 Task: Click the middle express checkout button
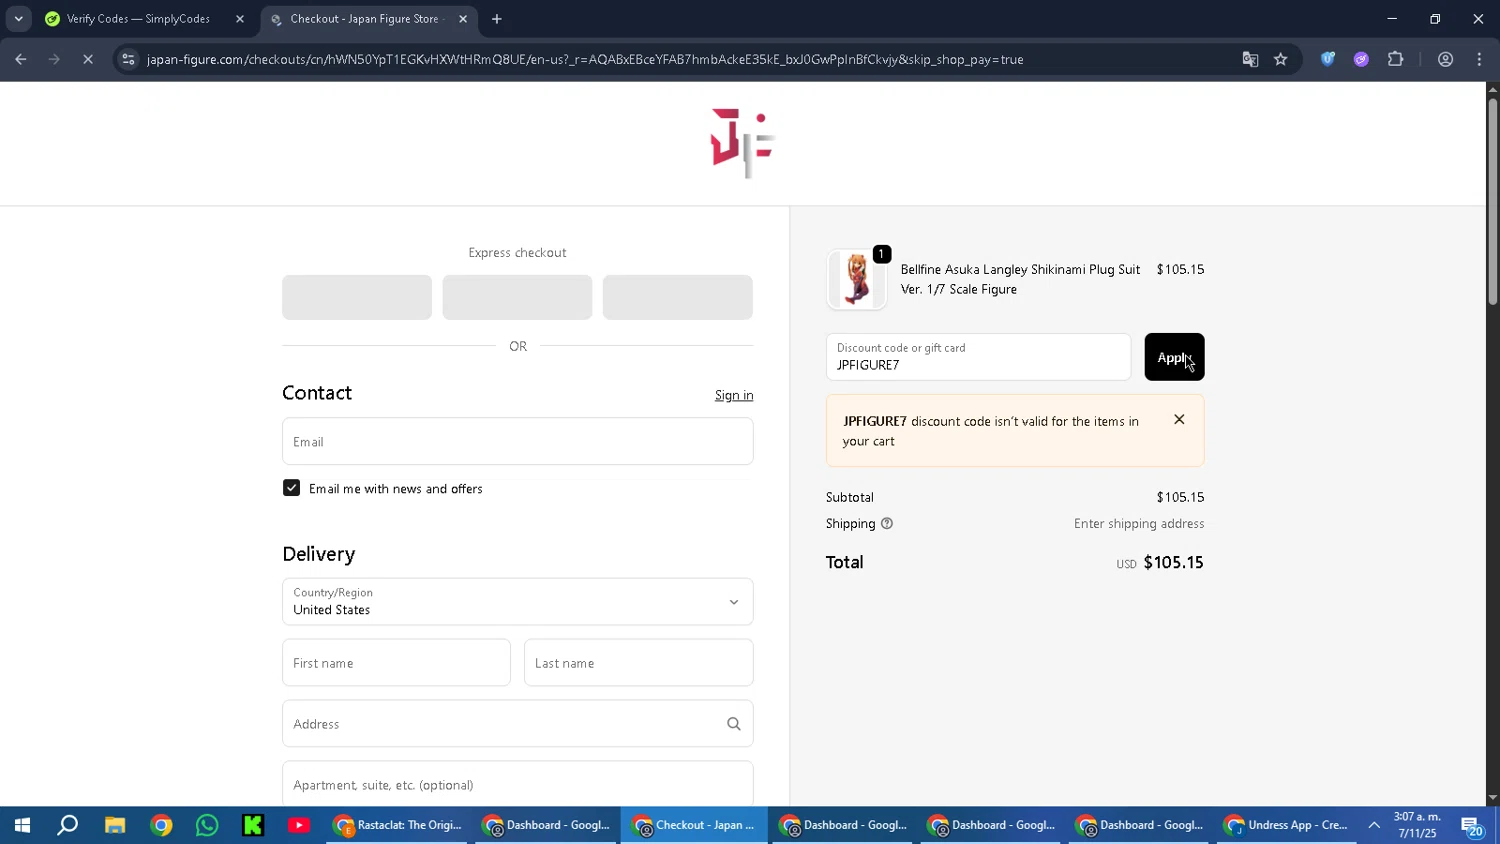(x=517, y=297)
